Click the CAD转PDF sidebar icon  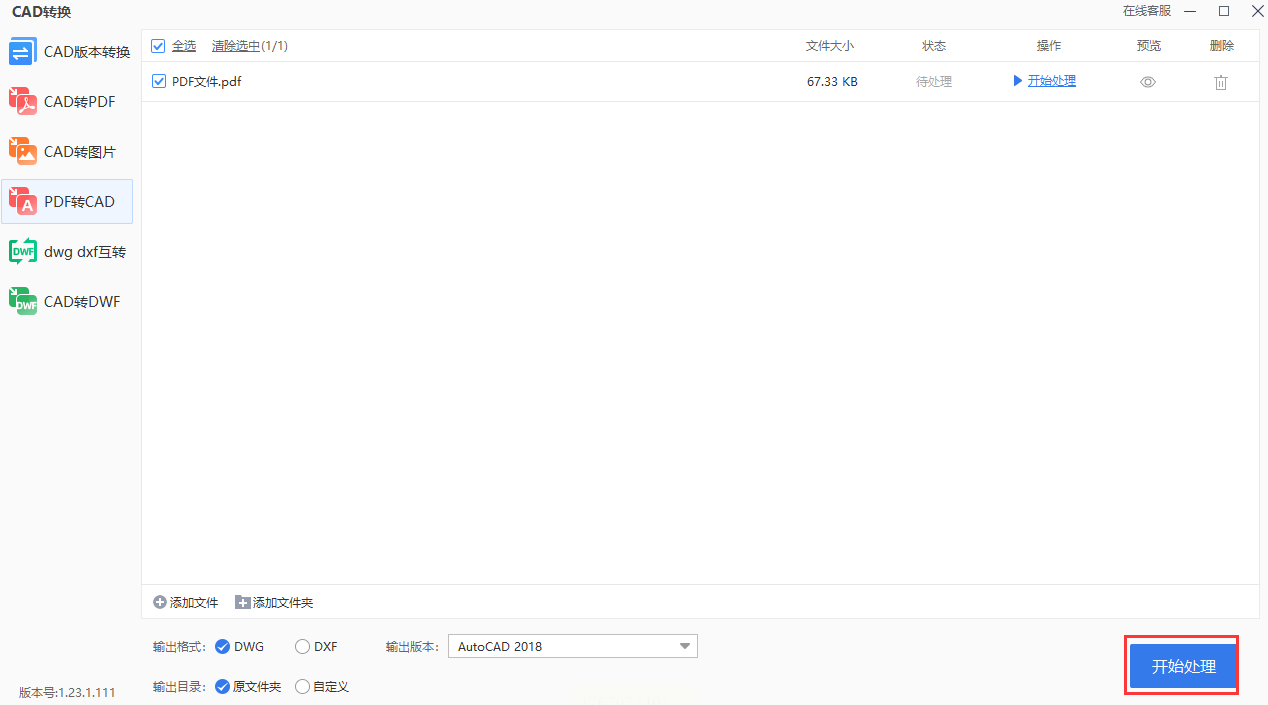tap(23, 102)
